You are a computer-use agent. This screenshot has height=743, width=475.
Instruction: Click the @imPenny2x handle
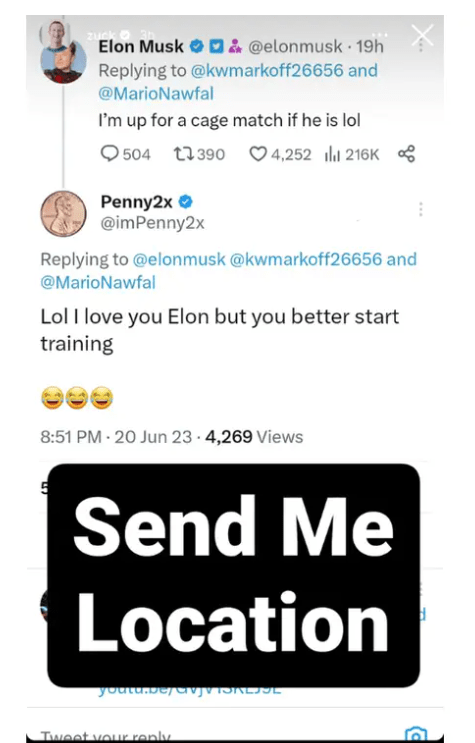pyautogui.click(x=152, y=223)
